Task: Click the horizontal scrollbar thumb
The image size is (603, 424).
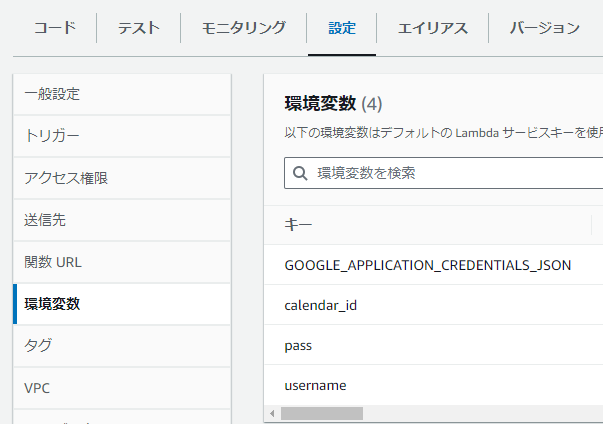Action: [322, 414]
